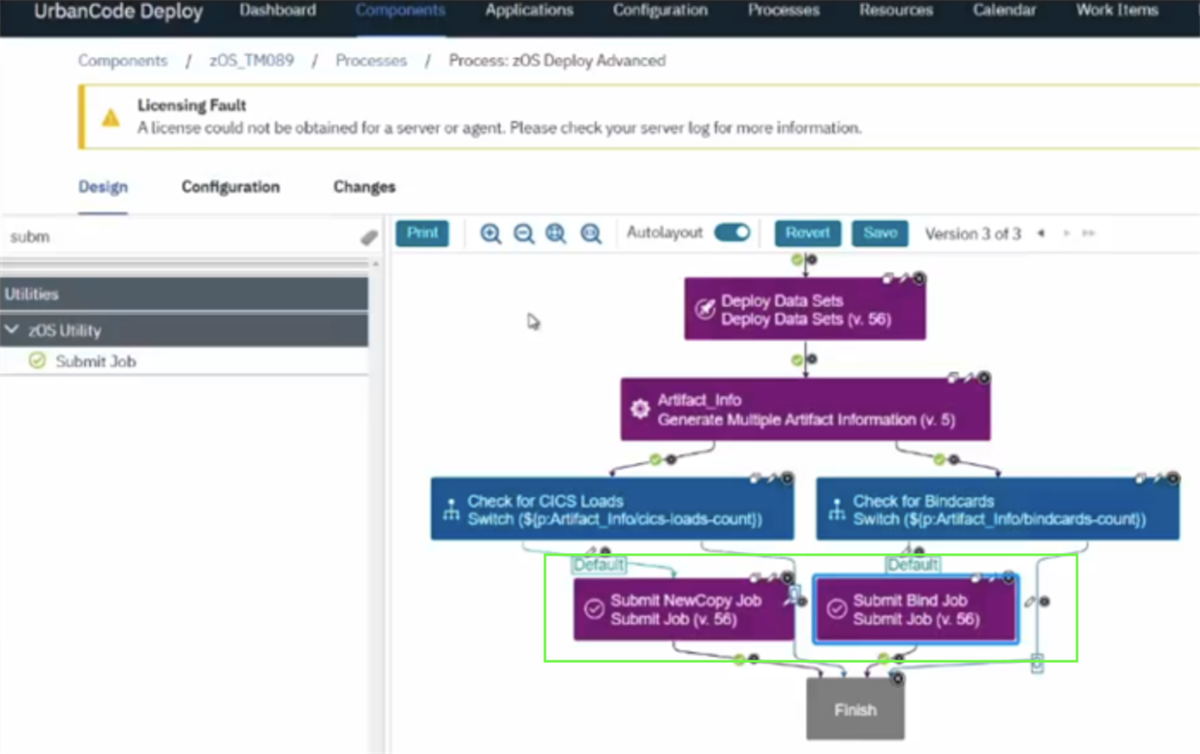Switch to the Changes tab

(363, 186)
